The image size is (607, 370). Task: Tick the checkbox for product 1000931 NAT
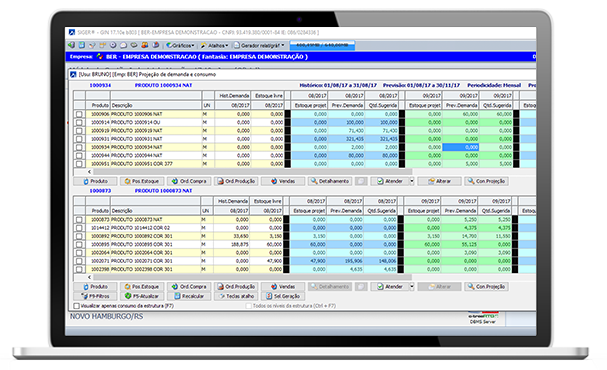tap(79, 139)
